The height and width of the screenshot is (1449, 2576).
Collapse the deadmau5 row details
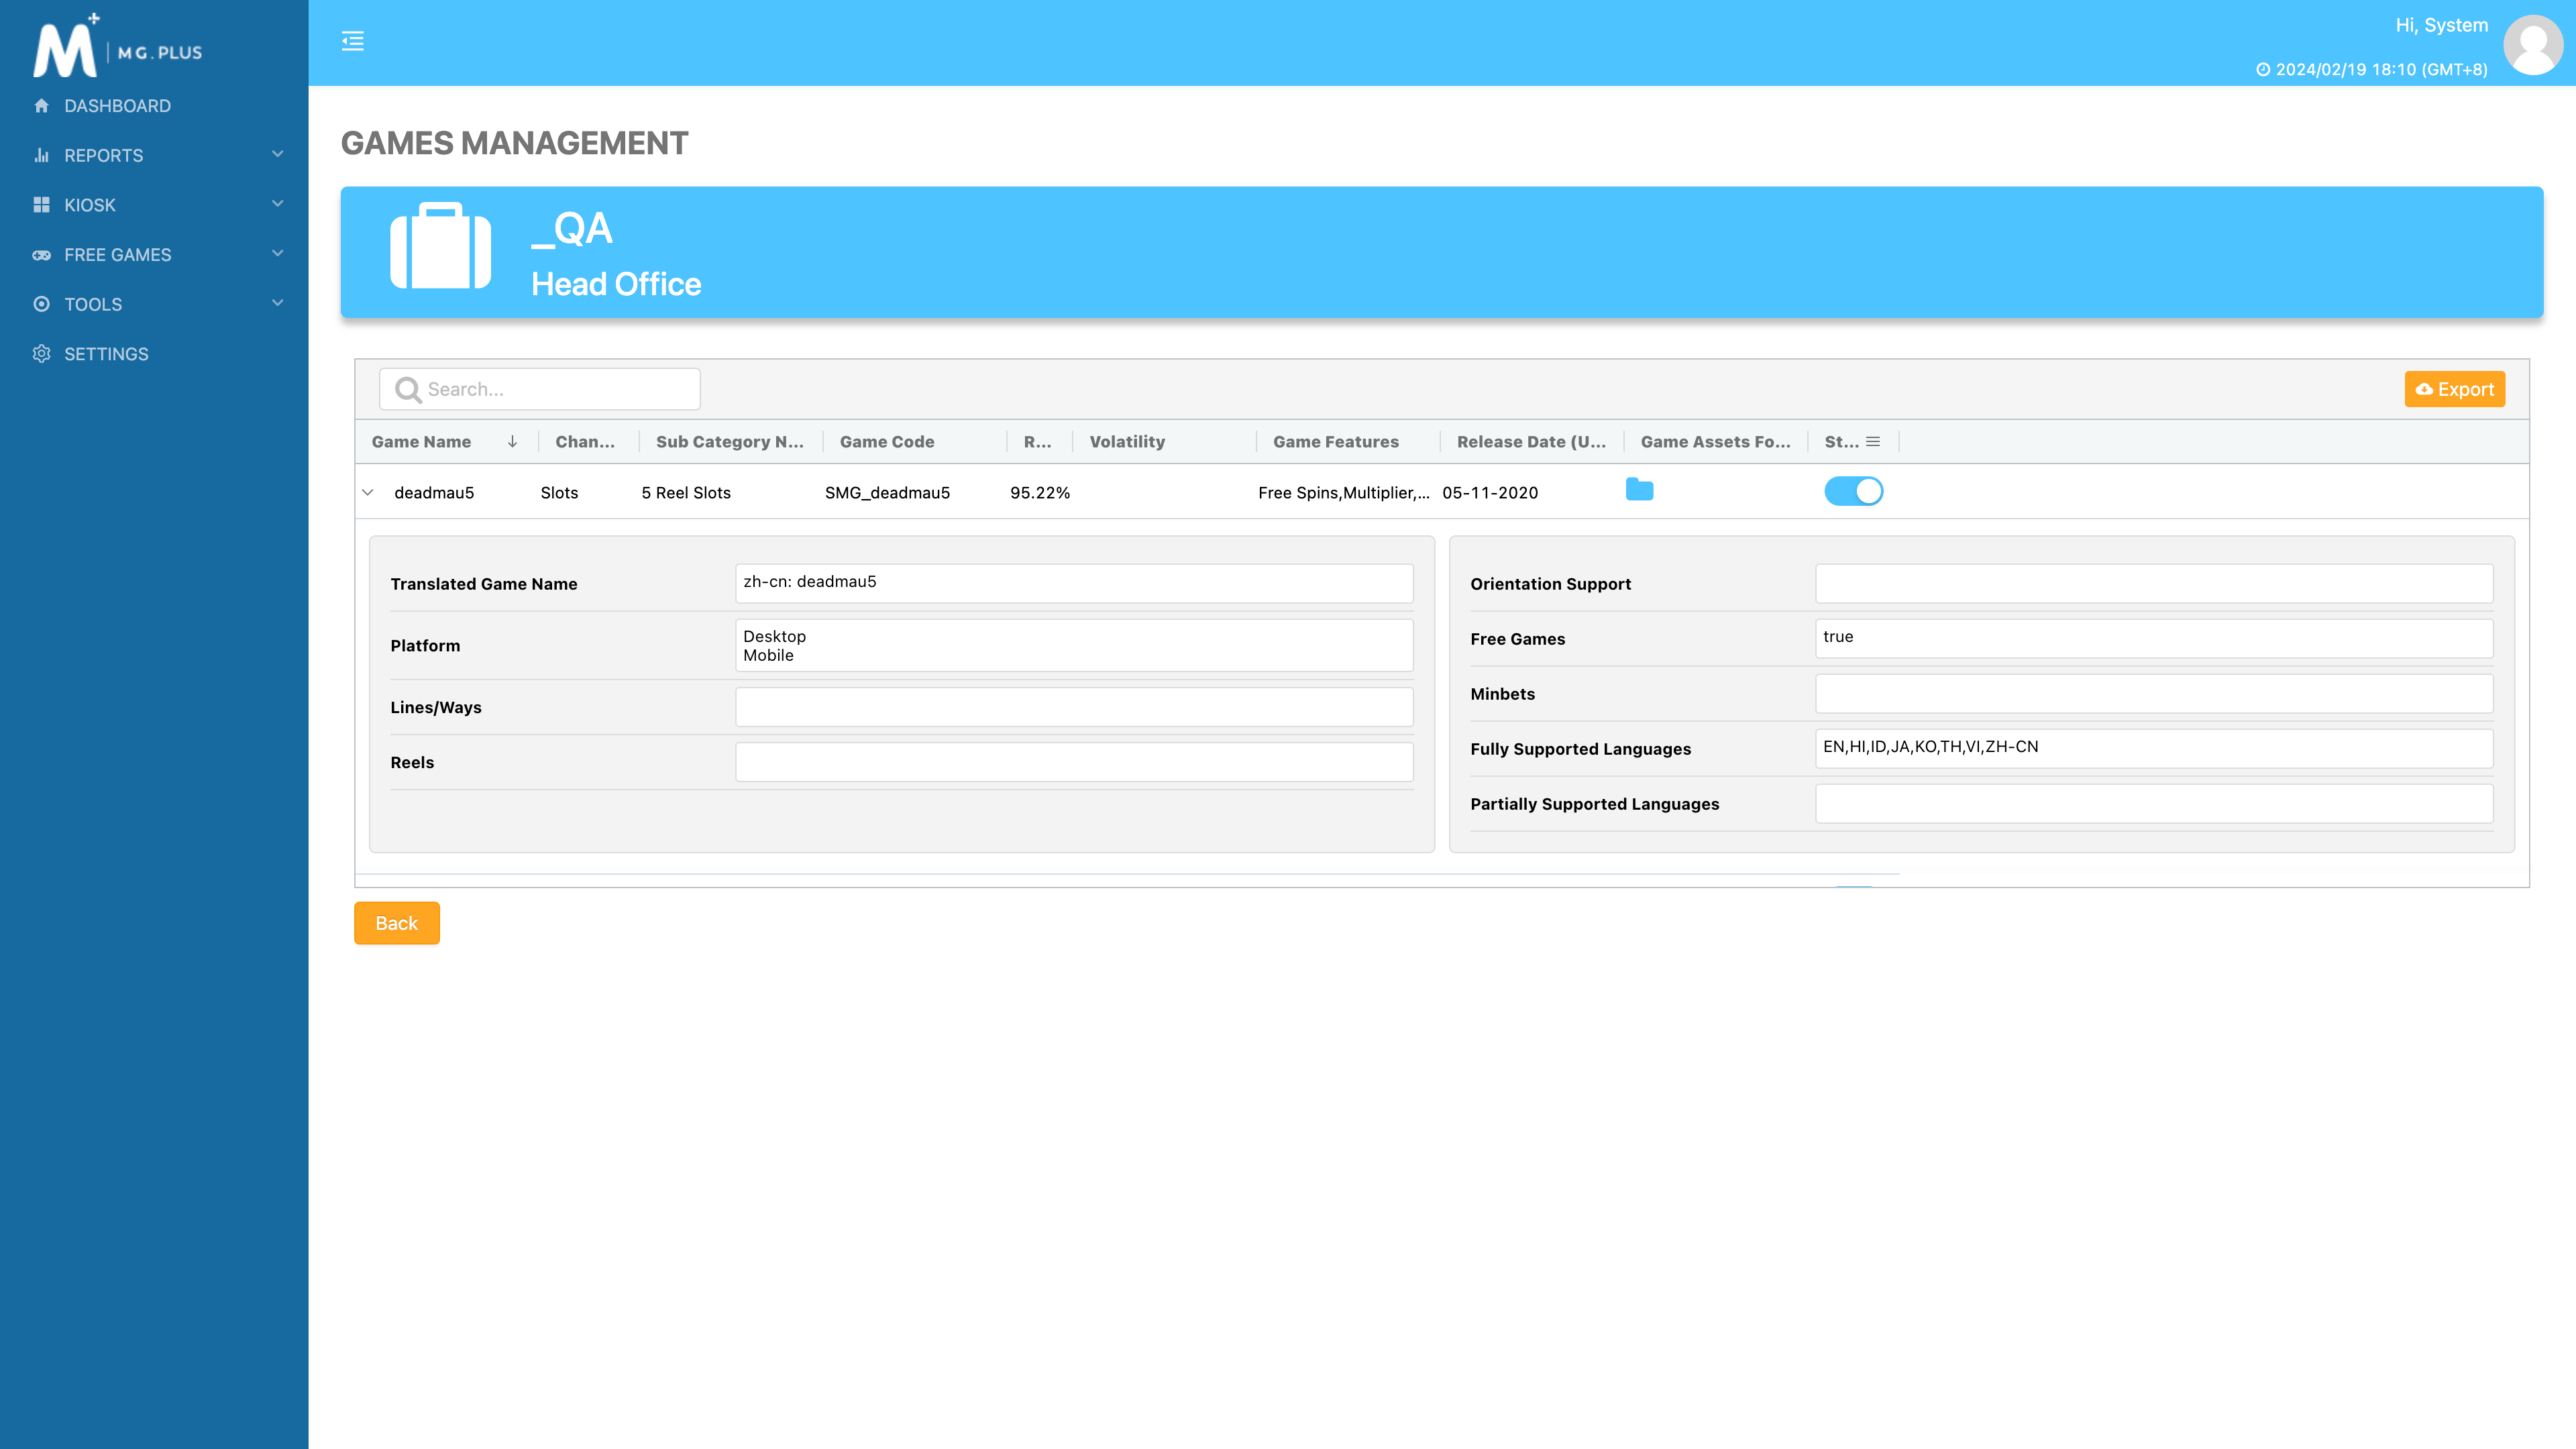coord(368,492)
